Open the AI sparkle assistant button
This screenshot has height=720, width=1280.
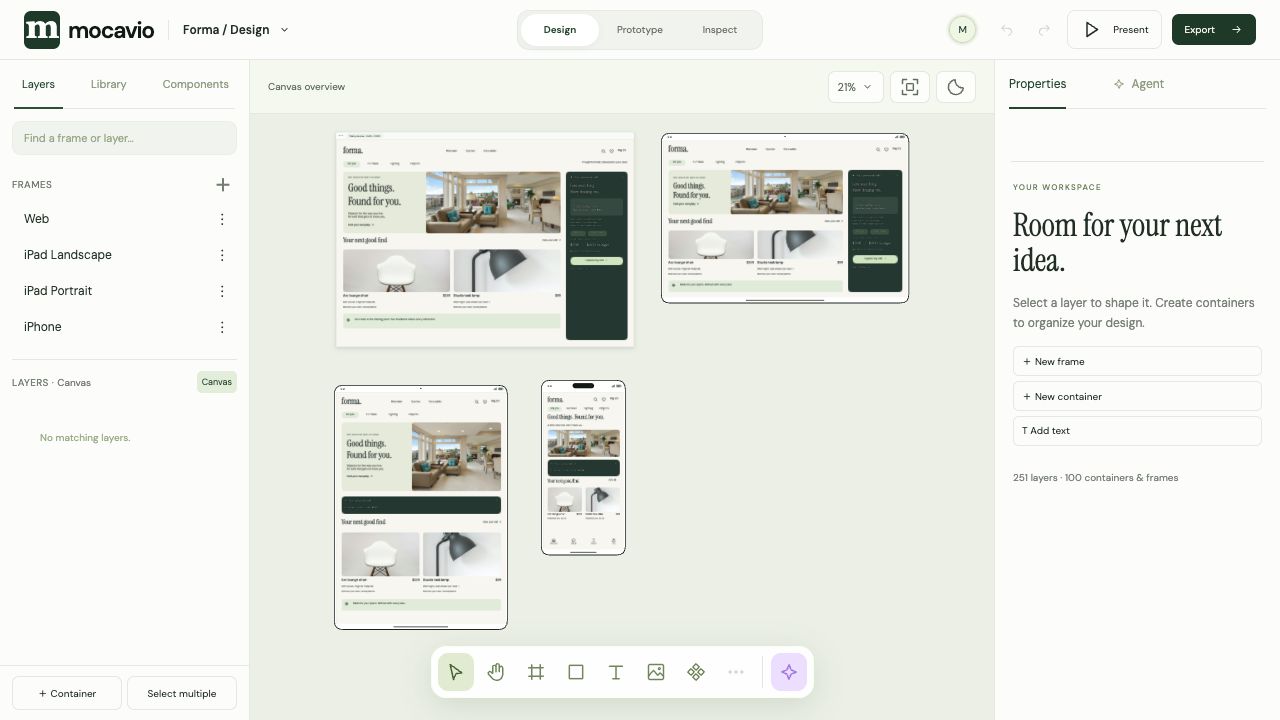[x=789, y=672]
